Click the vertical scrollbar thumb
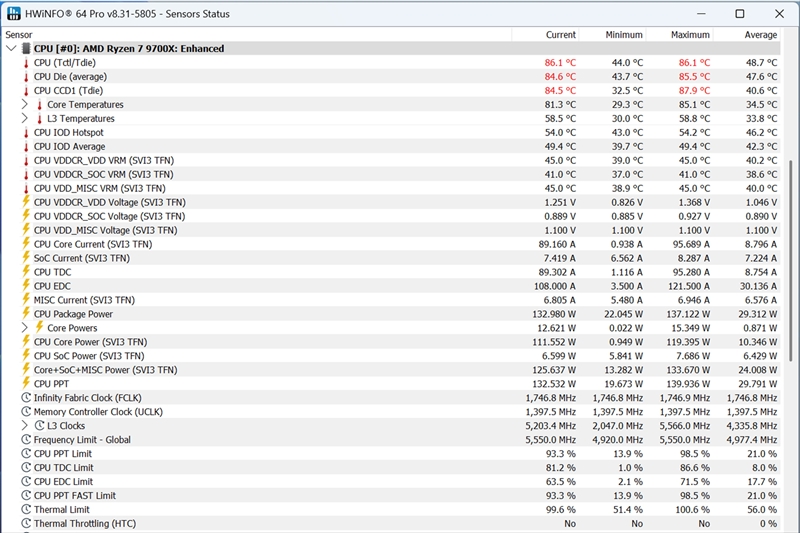This screenshot has width=800, height=533. (x=791, y=259)
